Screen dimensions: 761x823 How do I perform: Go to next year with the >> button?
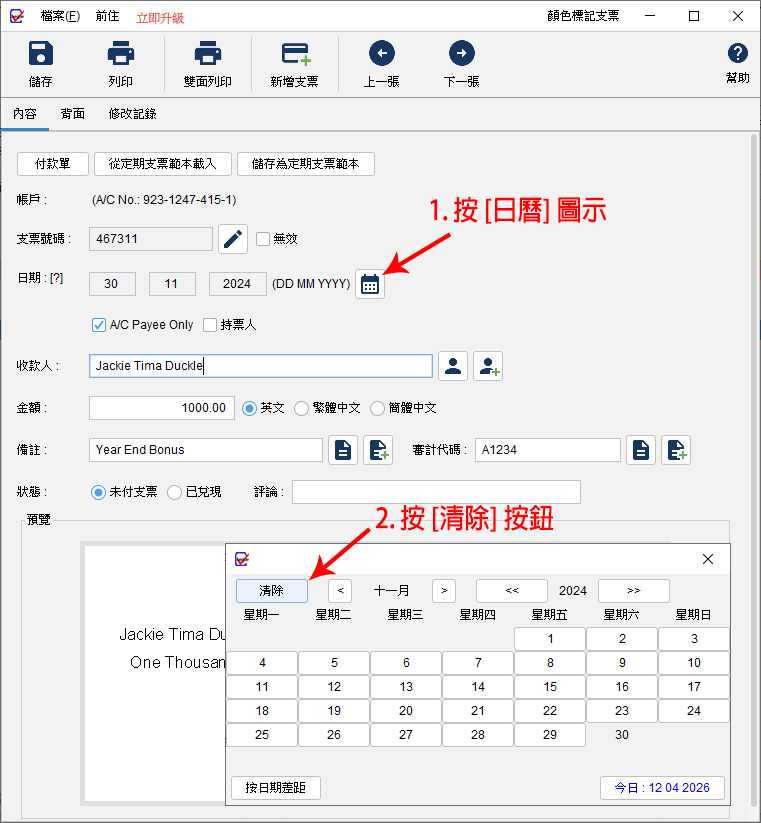[633, 590]
